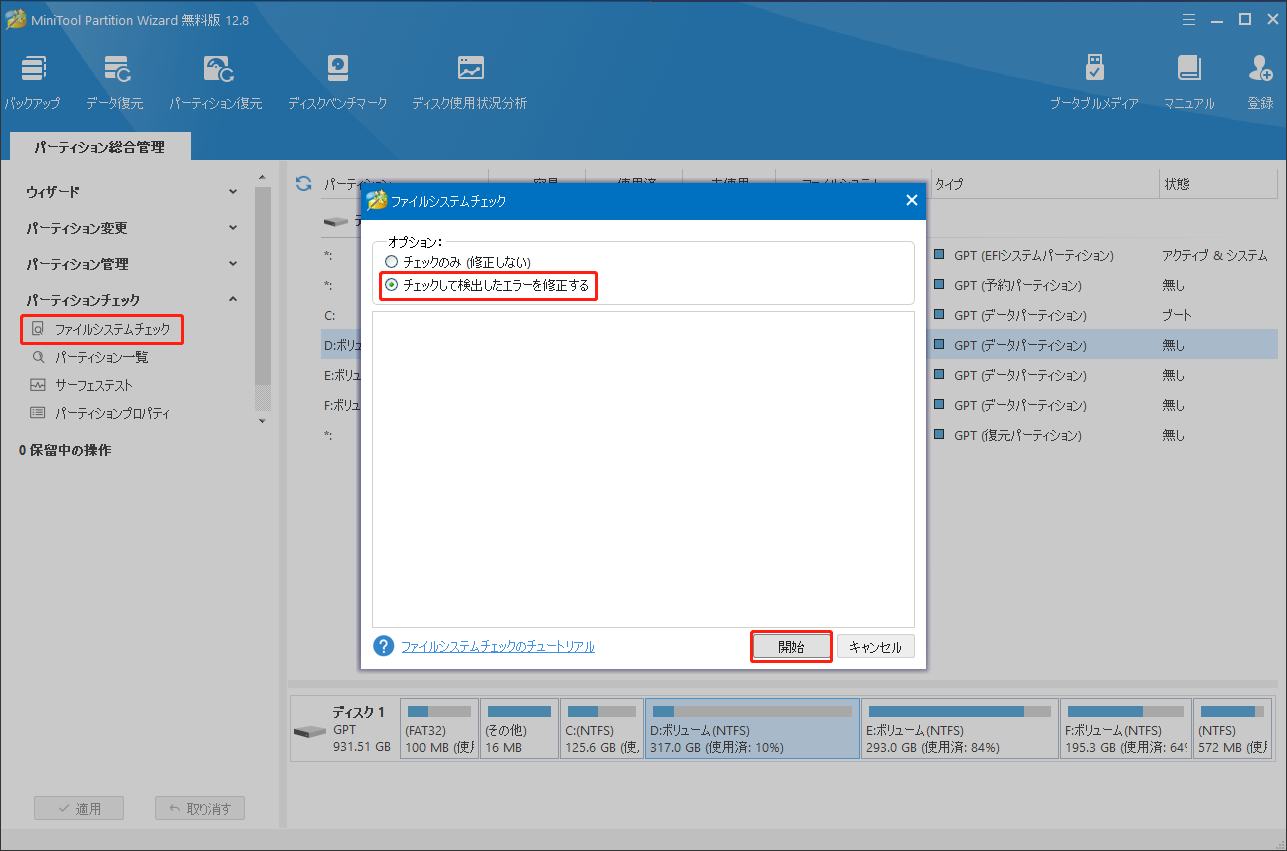Collapse the パーティションチェック section
Viewport: 1287px width, 851px height.
132,299
